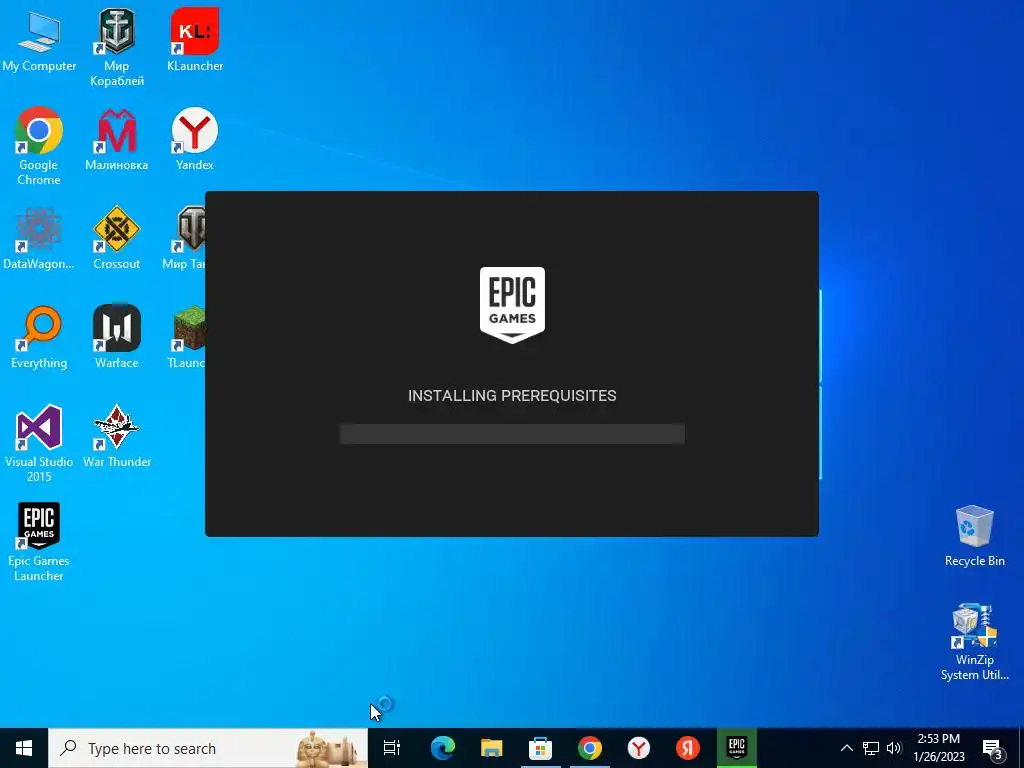This screenshot has height=768, width=1024.
Task: Launch War Thunder desktop shortcut
Action: tap(116, 436)
